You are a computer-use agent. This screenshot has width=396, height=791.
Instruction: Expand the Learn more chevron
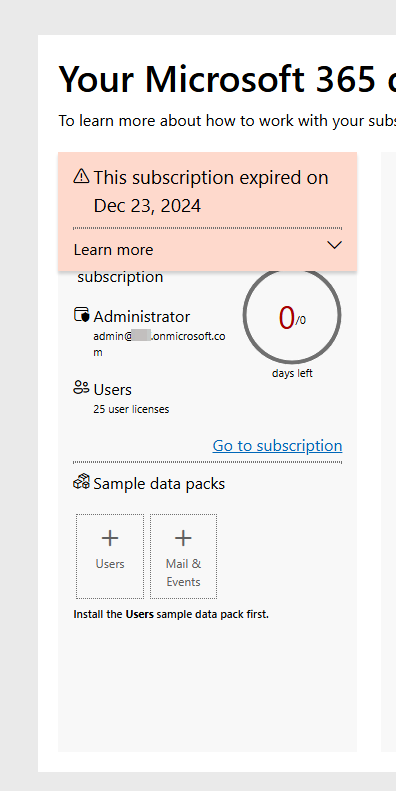(x=334, y=245)
